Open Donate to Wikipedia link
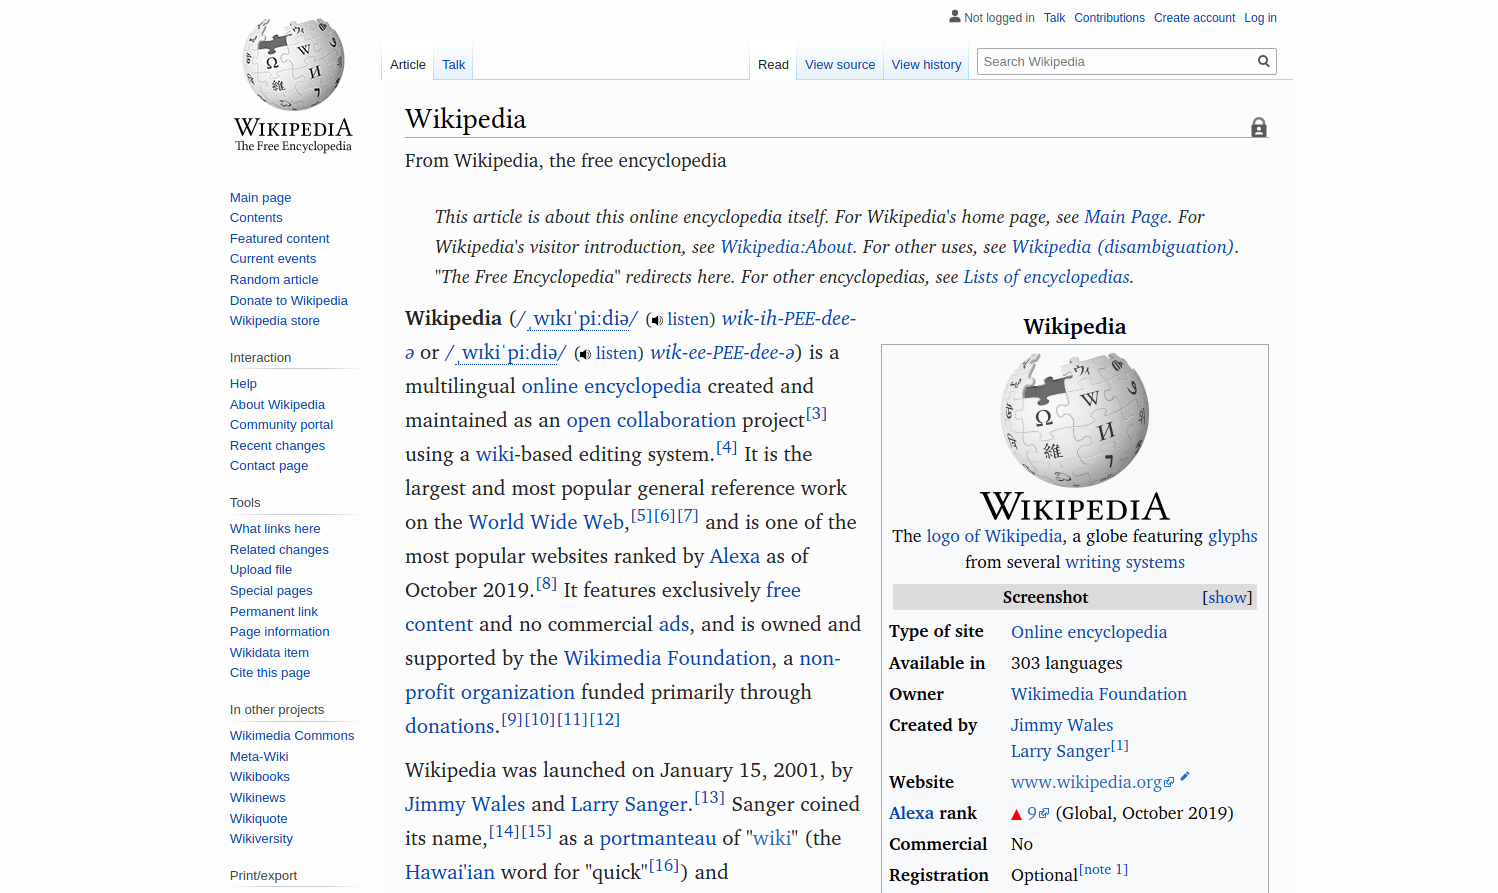Screen dimensions: 1498x893 click(x=289, y=301)
